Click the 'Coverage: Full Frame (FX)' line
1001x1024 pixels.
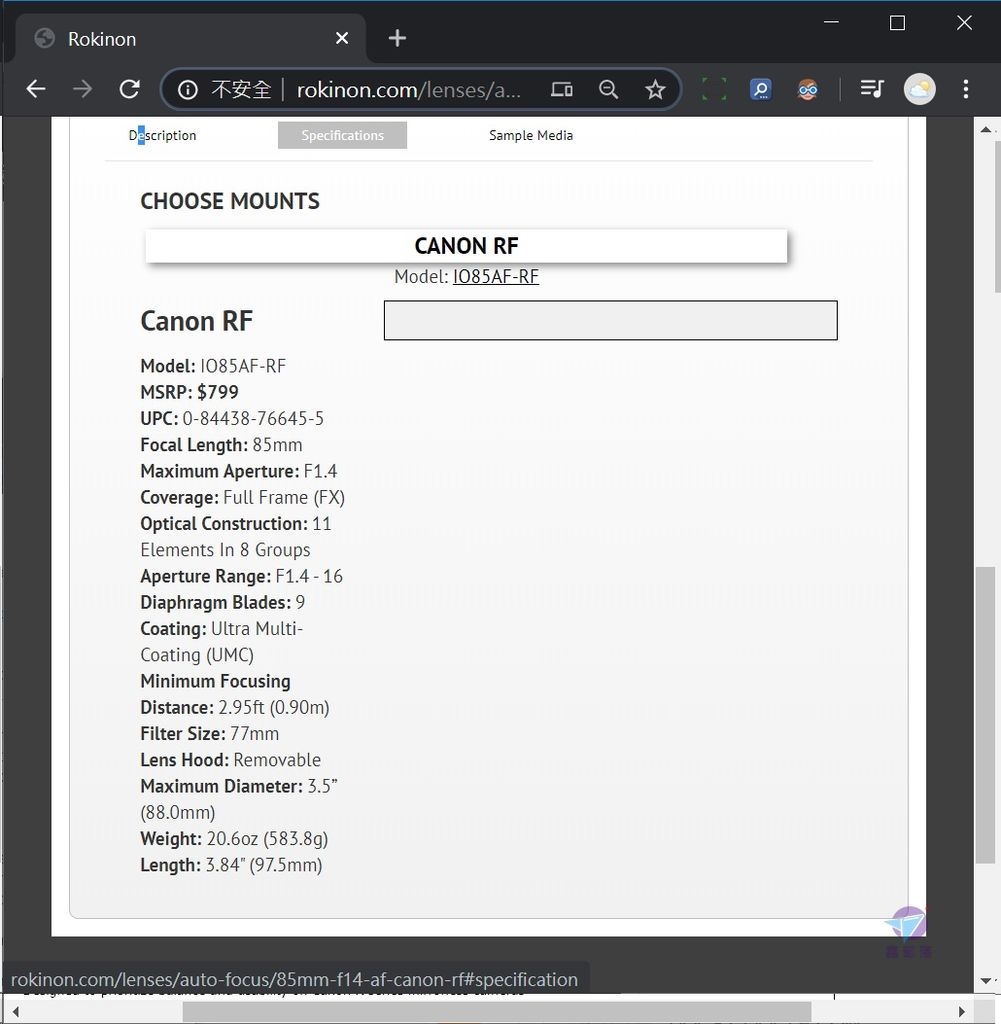click(x=242, y=498)
